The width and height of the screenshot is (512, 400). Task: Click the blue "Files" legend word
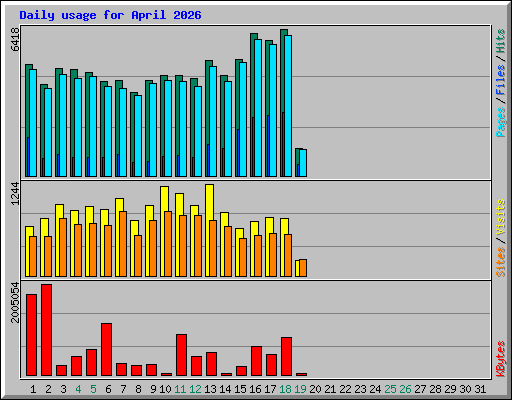(x=500, y=80)
